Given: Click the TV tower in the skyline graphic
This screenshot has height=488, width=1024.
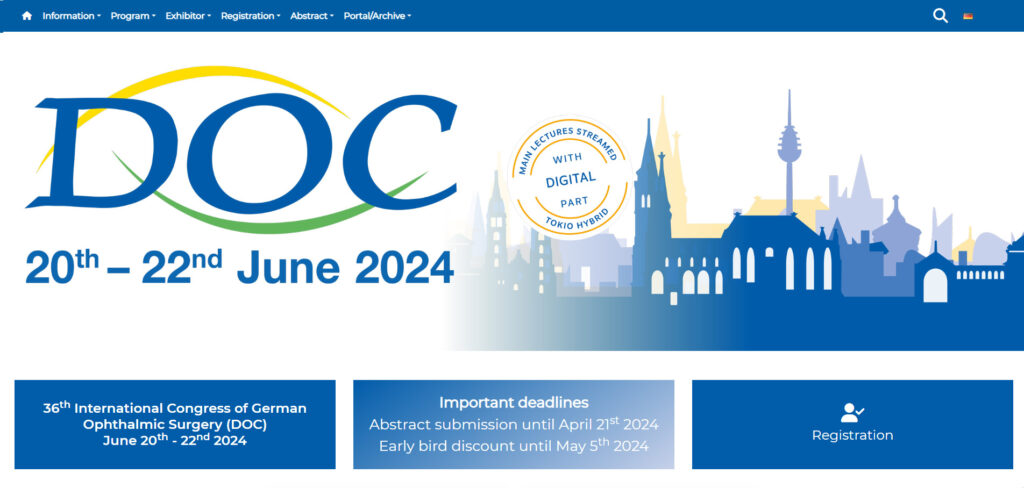Looking at the screenshot, I should (x=788, y=150).
